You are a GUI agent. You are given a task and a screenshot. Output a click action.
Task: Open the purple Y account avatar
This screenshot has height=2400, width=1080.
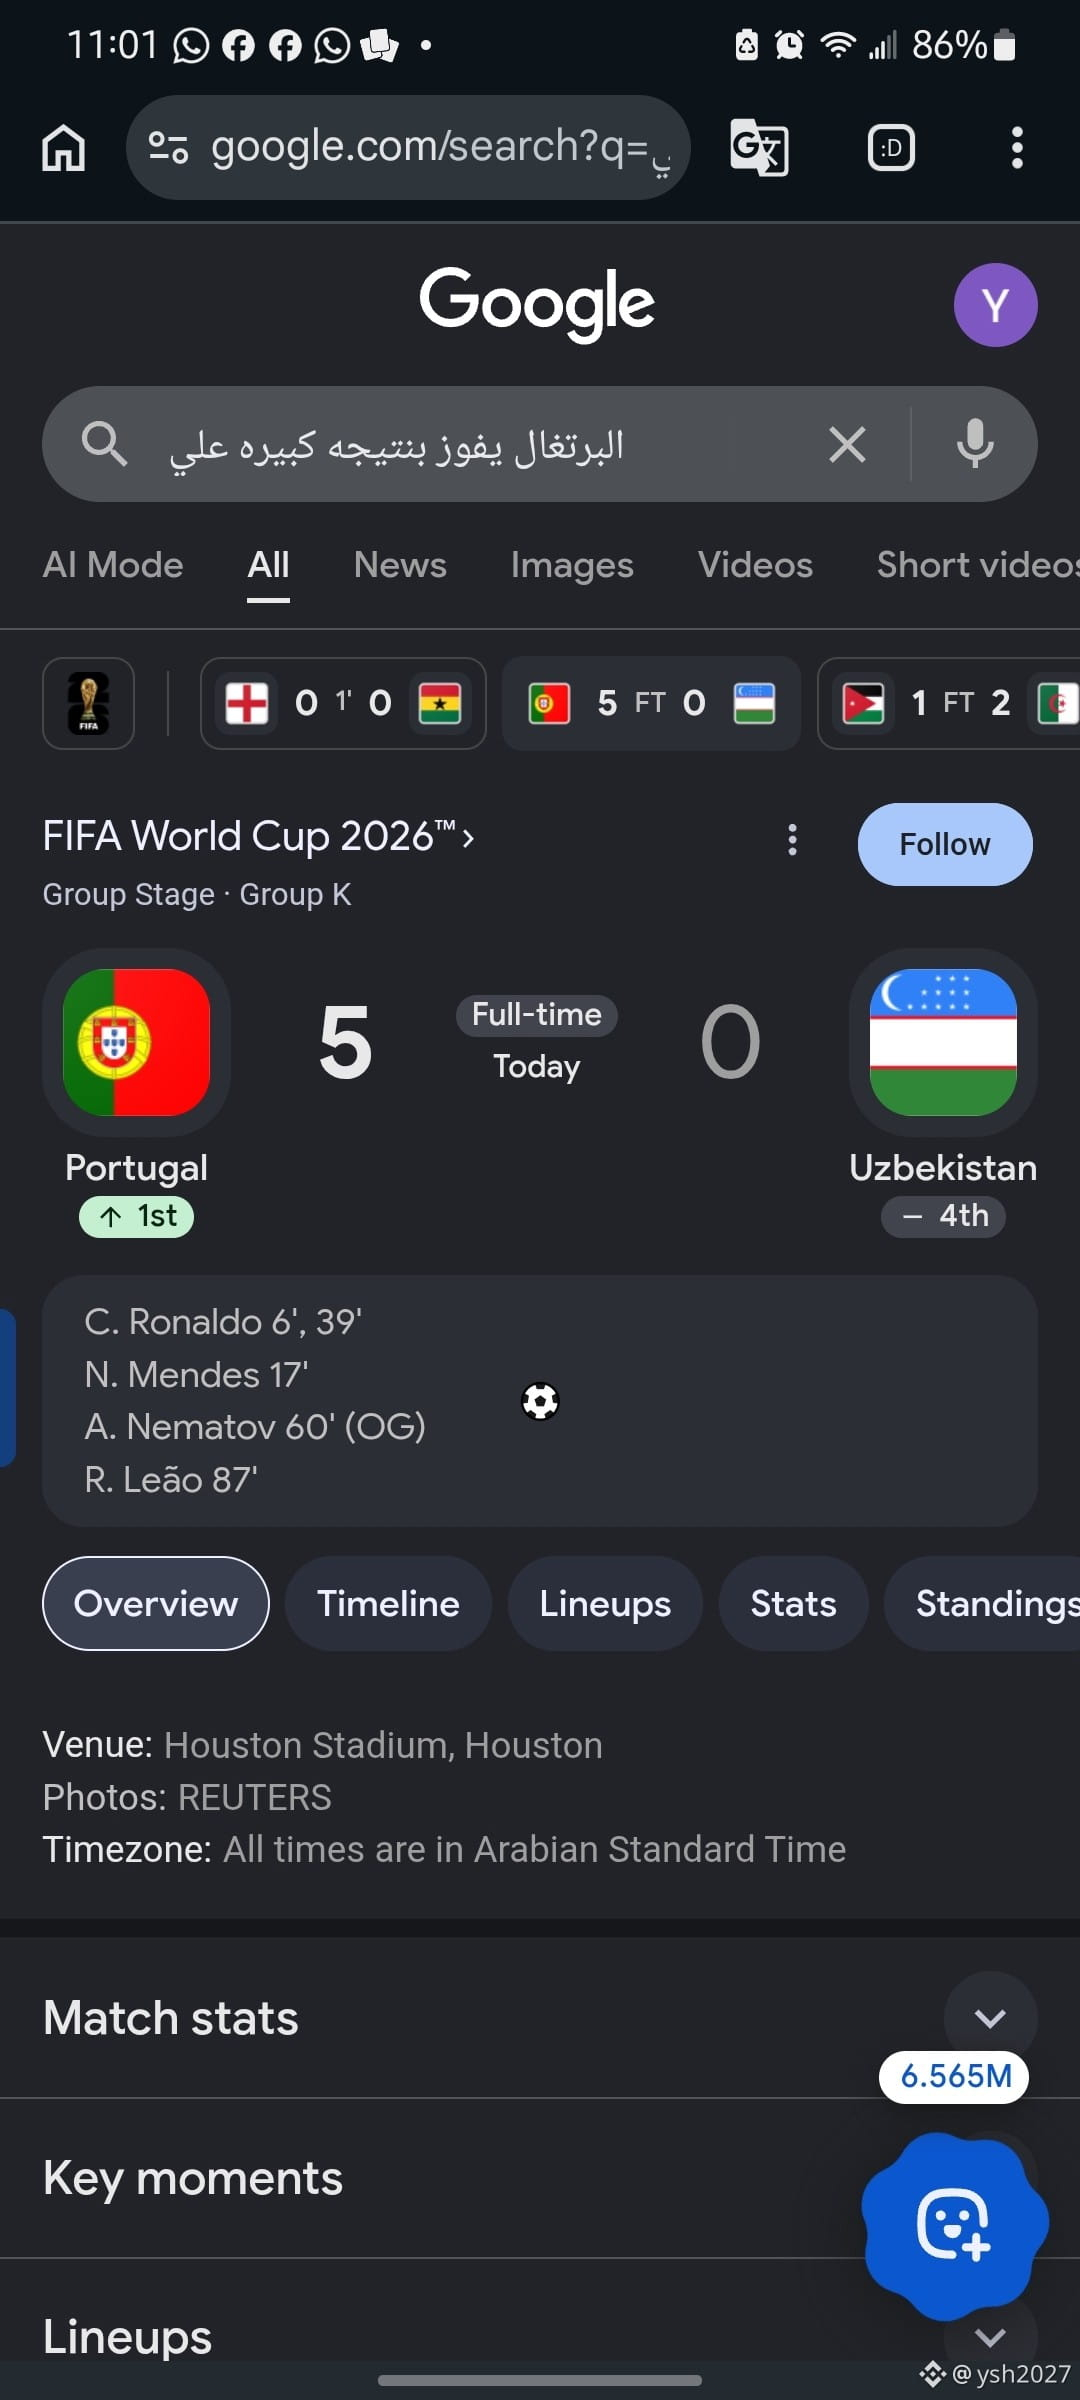pos(995,305)
